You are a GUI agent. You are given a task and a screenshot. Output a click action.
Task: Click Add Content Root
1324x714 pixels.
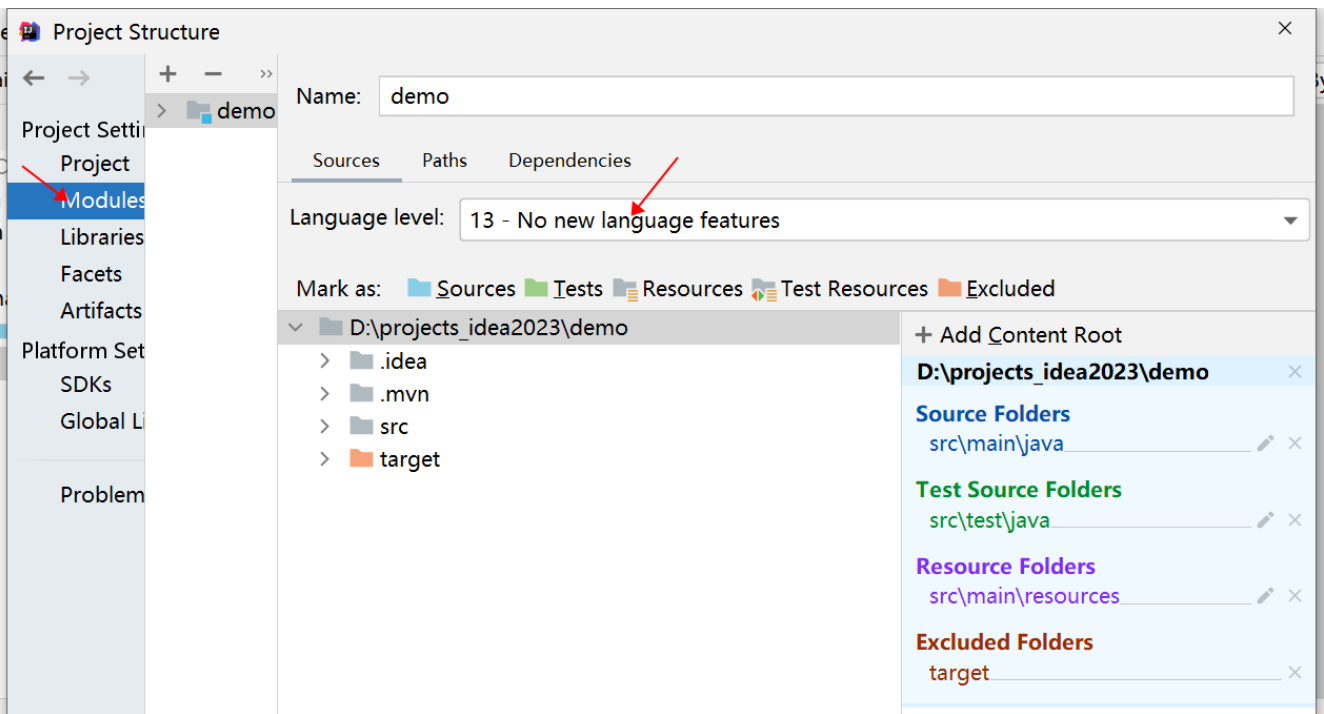(1018, 335)
